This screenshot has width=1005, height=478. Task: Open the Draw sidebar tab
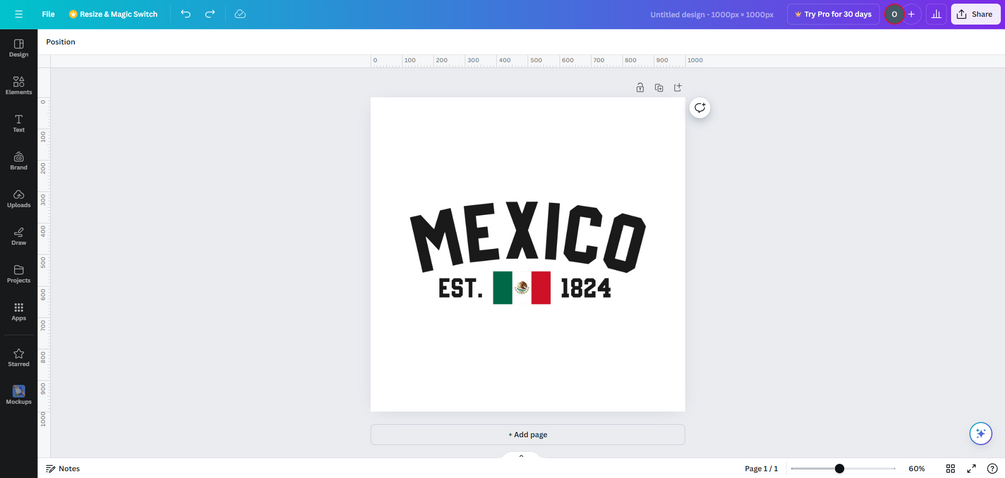point(19,236)
